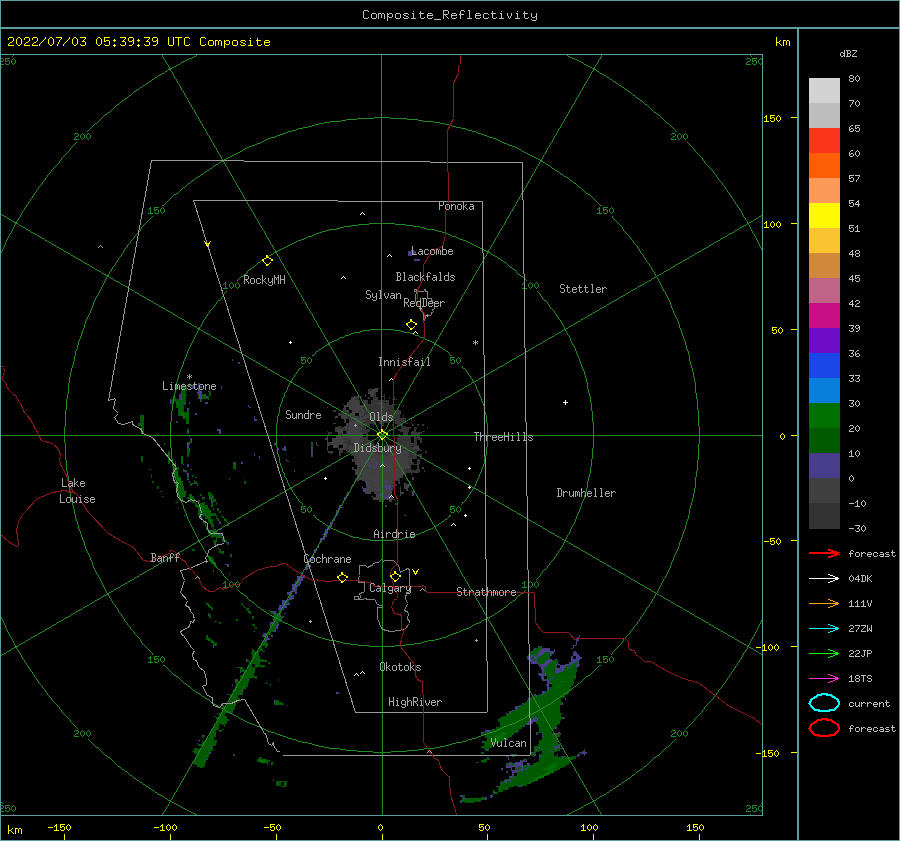Click the Strathmore label
This screenshot has height=841, width=900.
486,592
